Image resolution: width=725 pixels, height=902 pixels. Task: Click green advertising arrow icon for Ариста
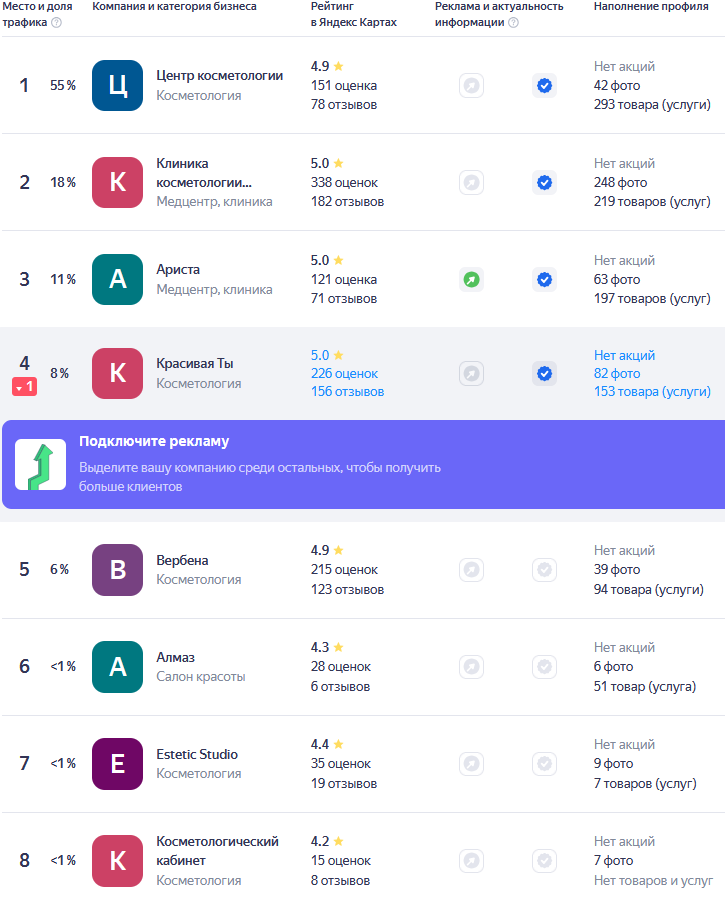click(471, 279)
